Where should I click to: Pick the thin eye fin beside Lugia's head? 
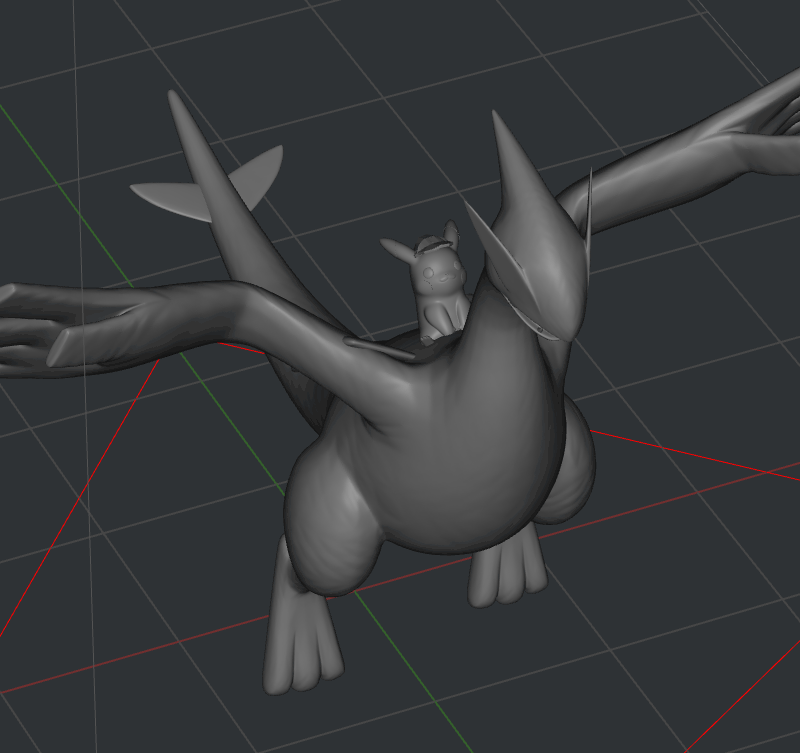(x=589, y=220)
